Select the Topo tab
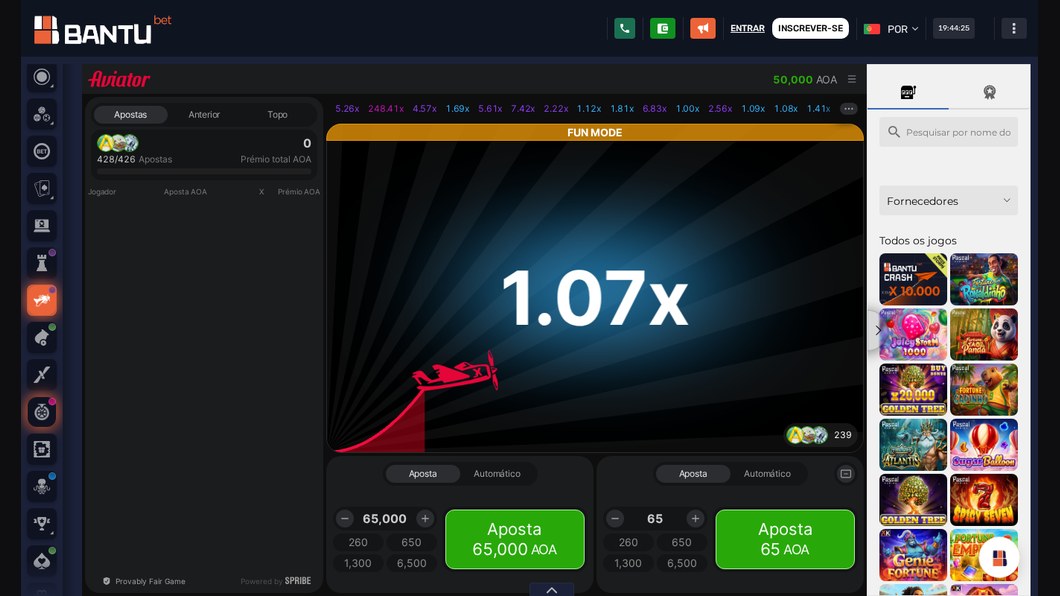The image size is (1060, 596). (x=277, y=114)
